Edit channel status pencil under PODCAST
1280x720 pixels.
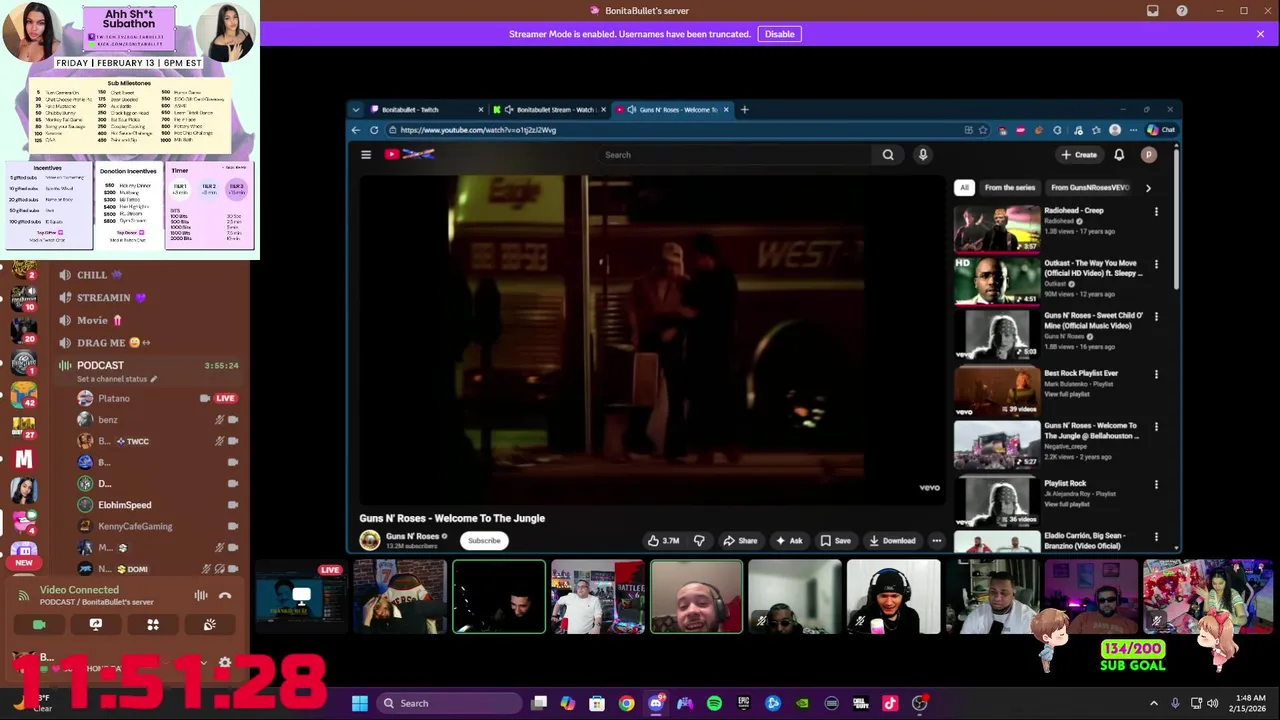pyautogui.click(x=154, y=379)
